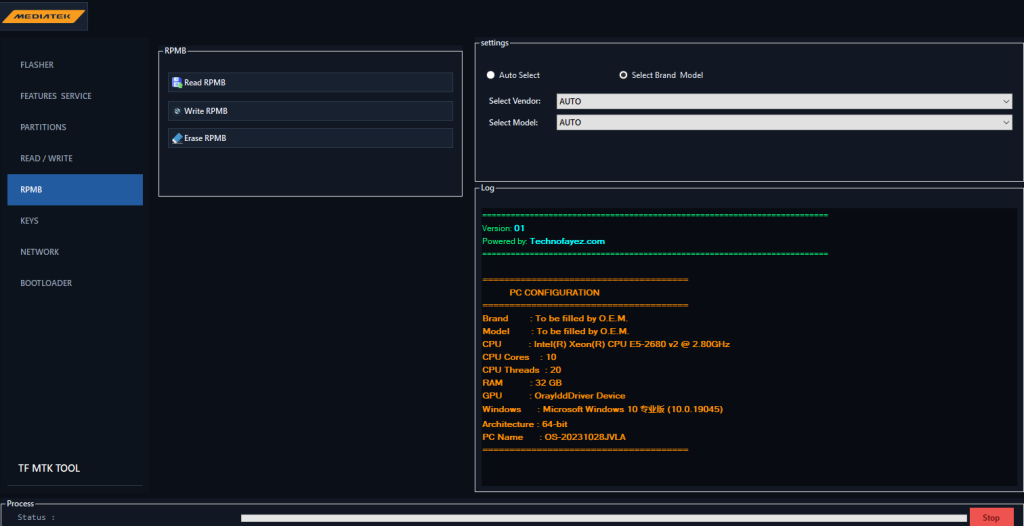This screenshot has width=1024, height=526.
Task: Click the Read RPMB disk icon
Action: coord(176,82)
